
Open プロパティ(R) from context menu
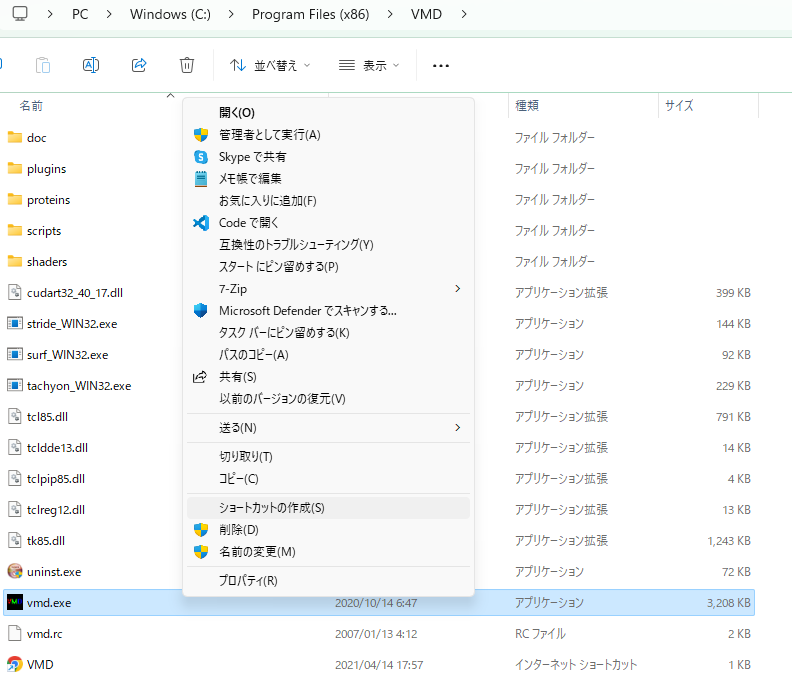[x=248, y=581]
